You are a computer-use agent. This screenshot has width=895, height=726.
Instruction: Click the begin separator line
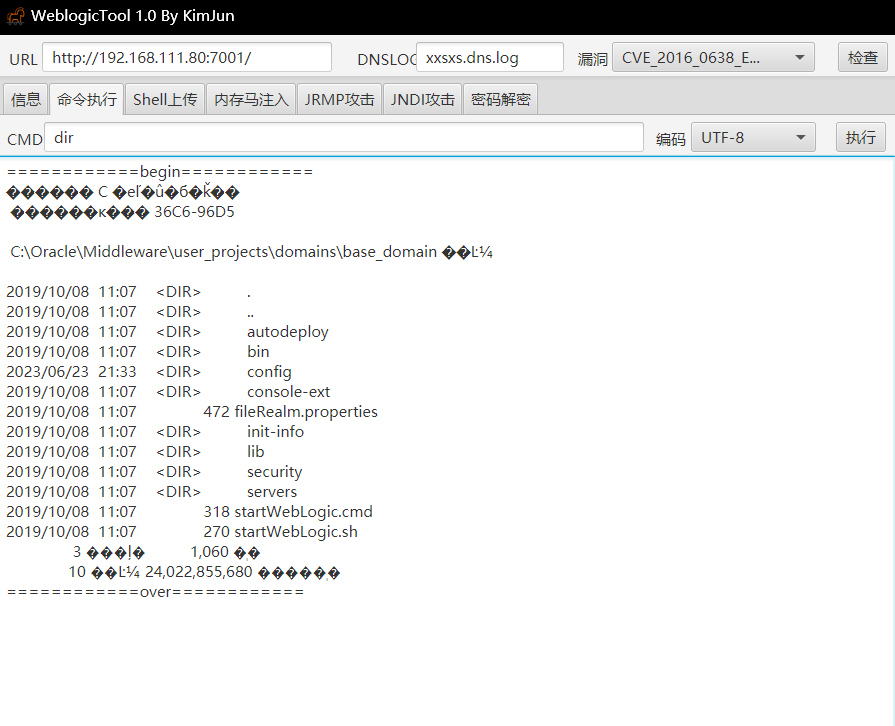coord(160,172)
